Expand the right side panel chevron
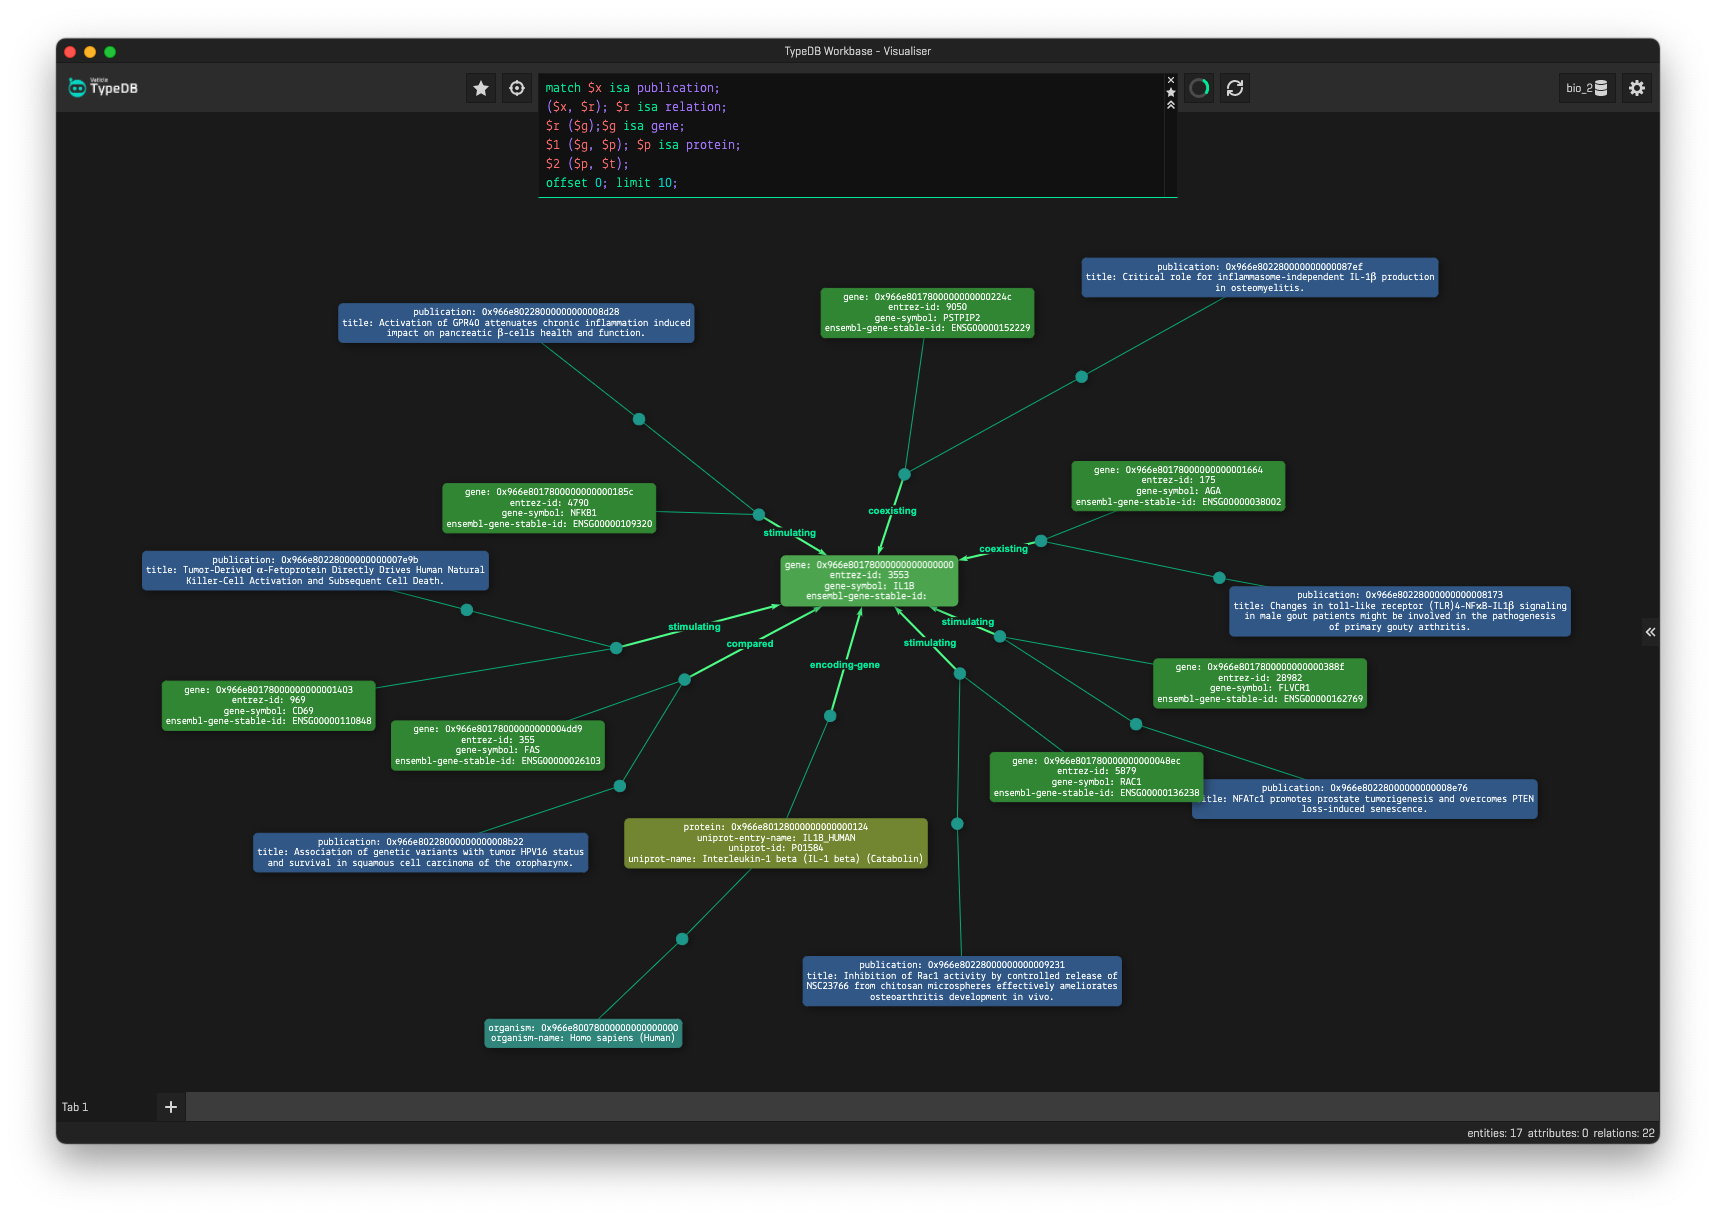The height and width of the screenshot is (1218, 1716). point(1650,631)
